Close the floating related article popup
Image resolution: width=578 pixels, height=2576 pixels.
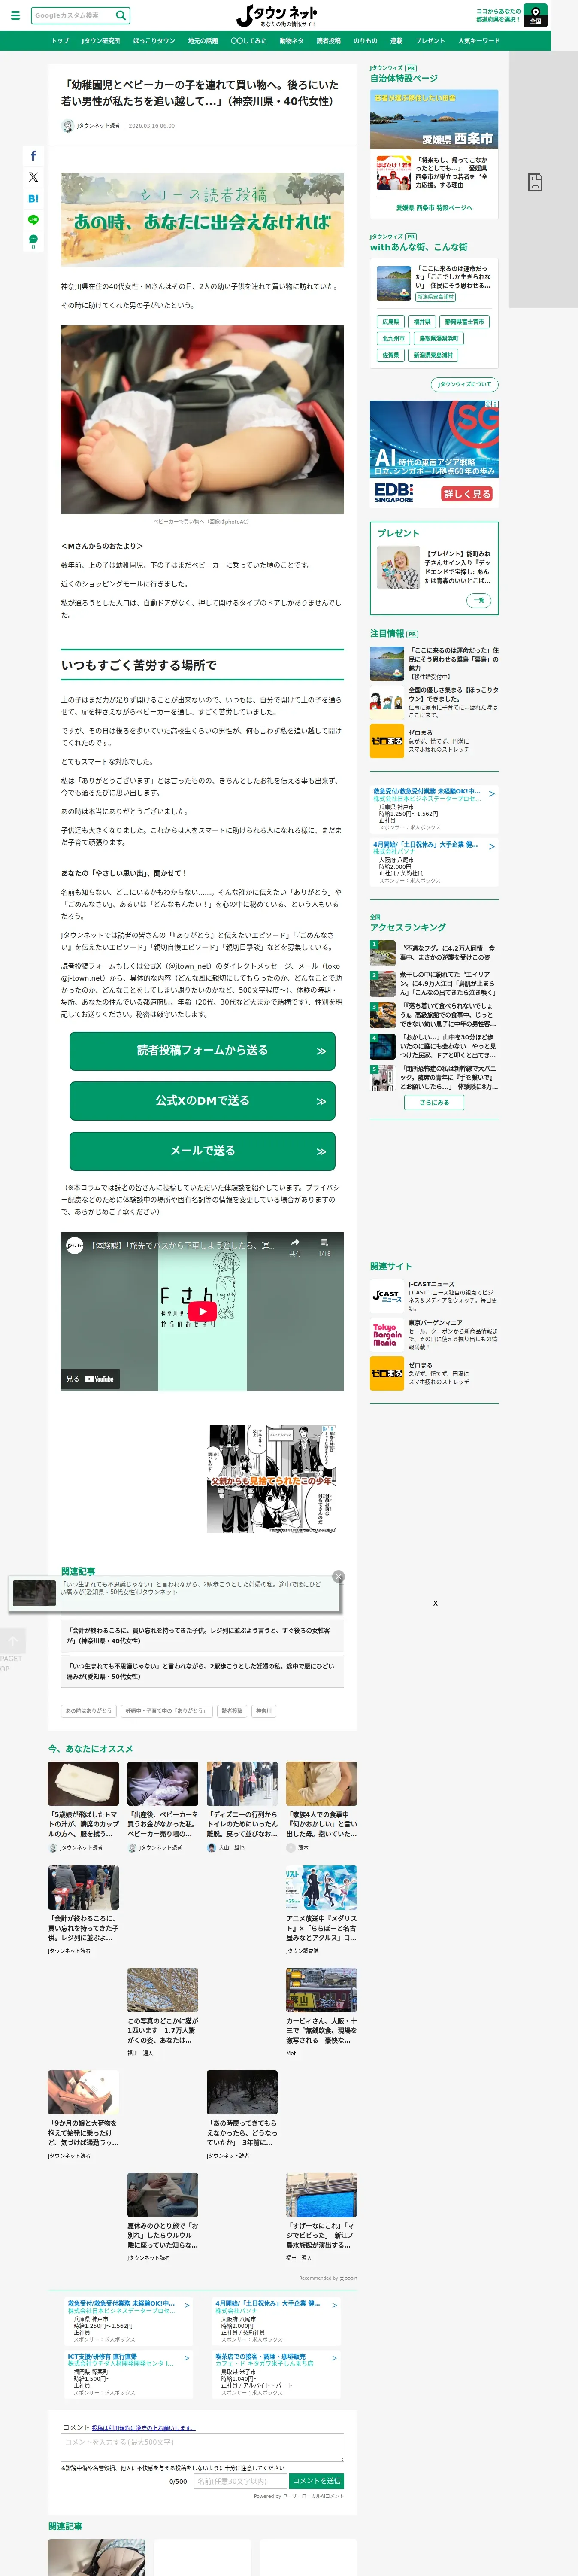coord(338,1577)
